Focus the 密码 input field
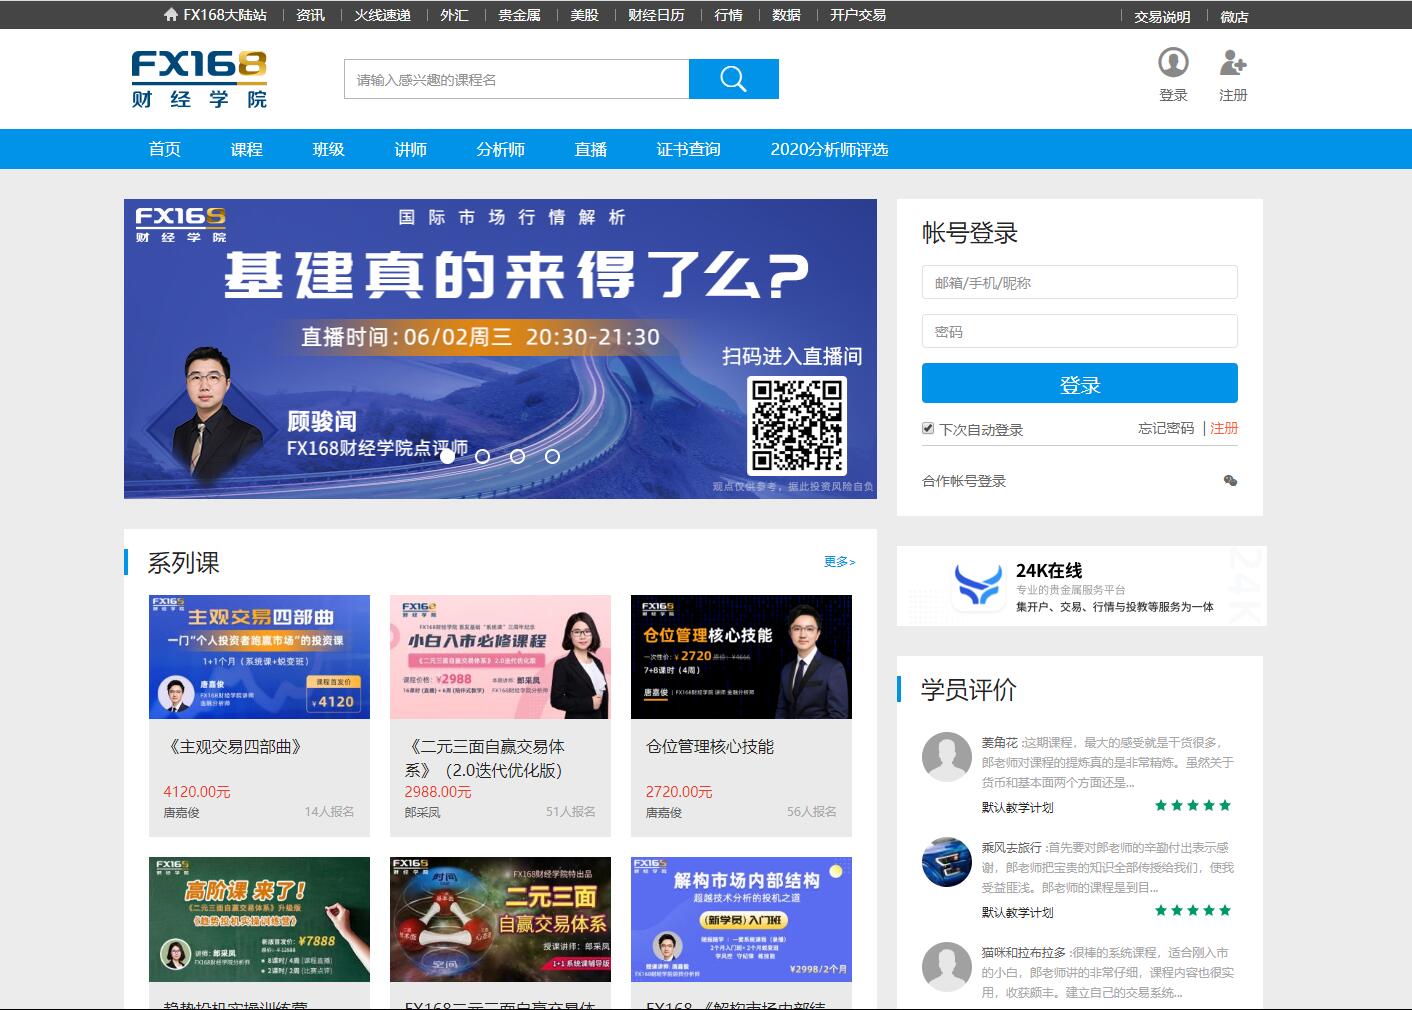The image size is (1412, 1010). point(1080,331)
